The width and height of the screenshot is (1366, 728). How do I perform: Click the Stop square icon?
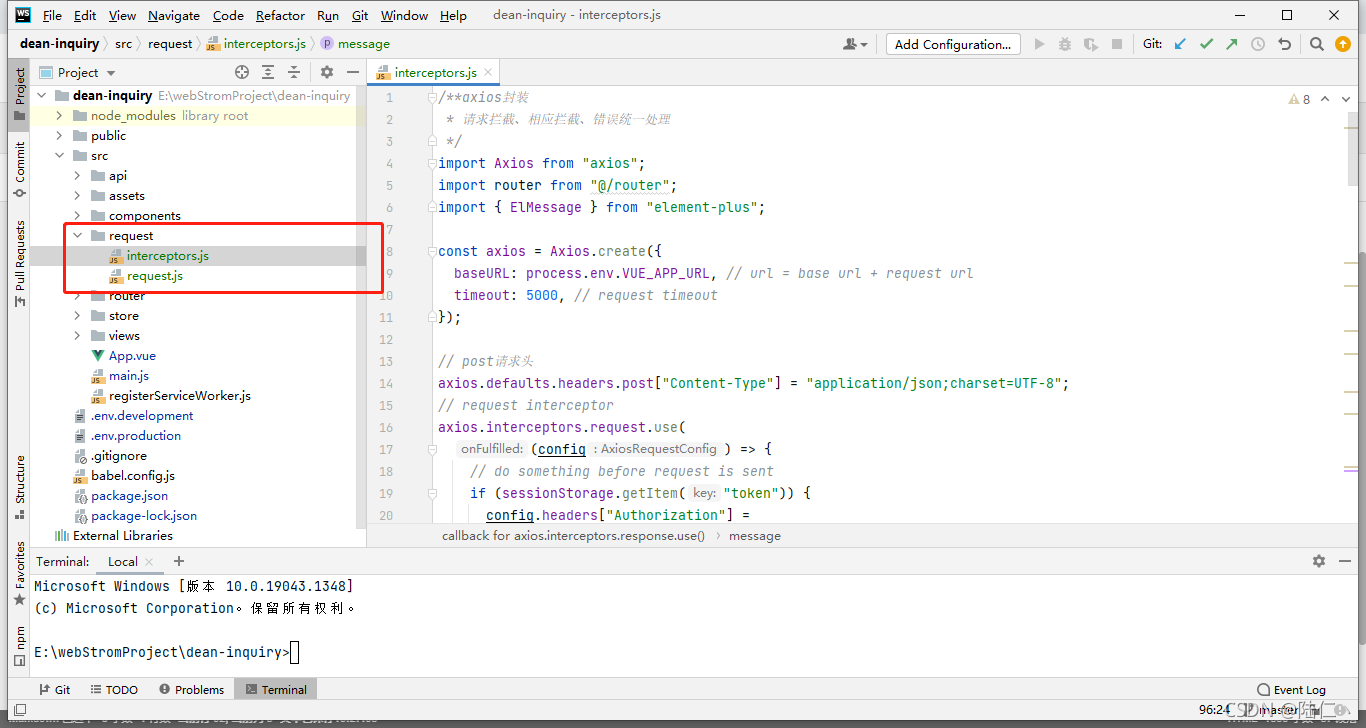[x=1118, y=44]
